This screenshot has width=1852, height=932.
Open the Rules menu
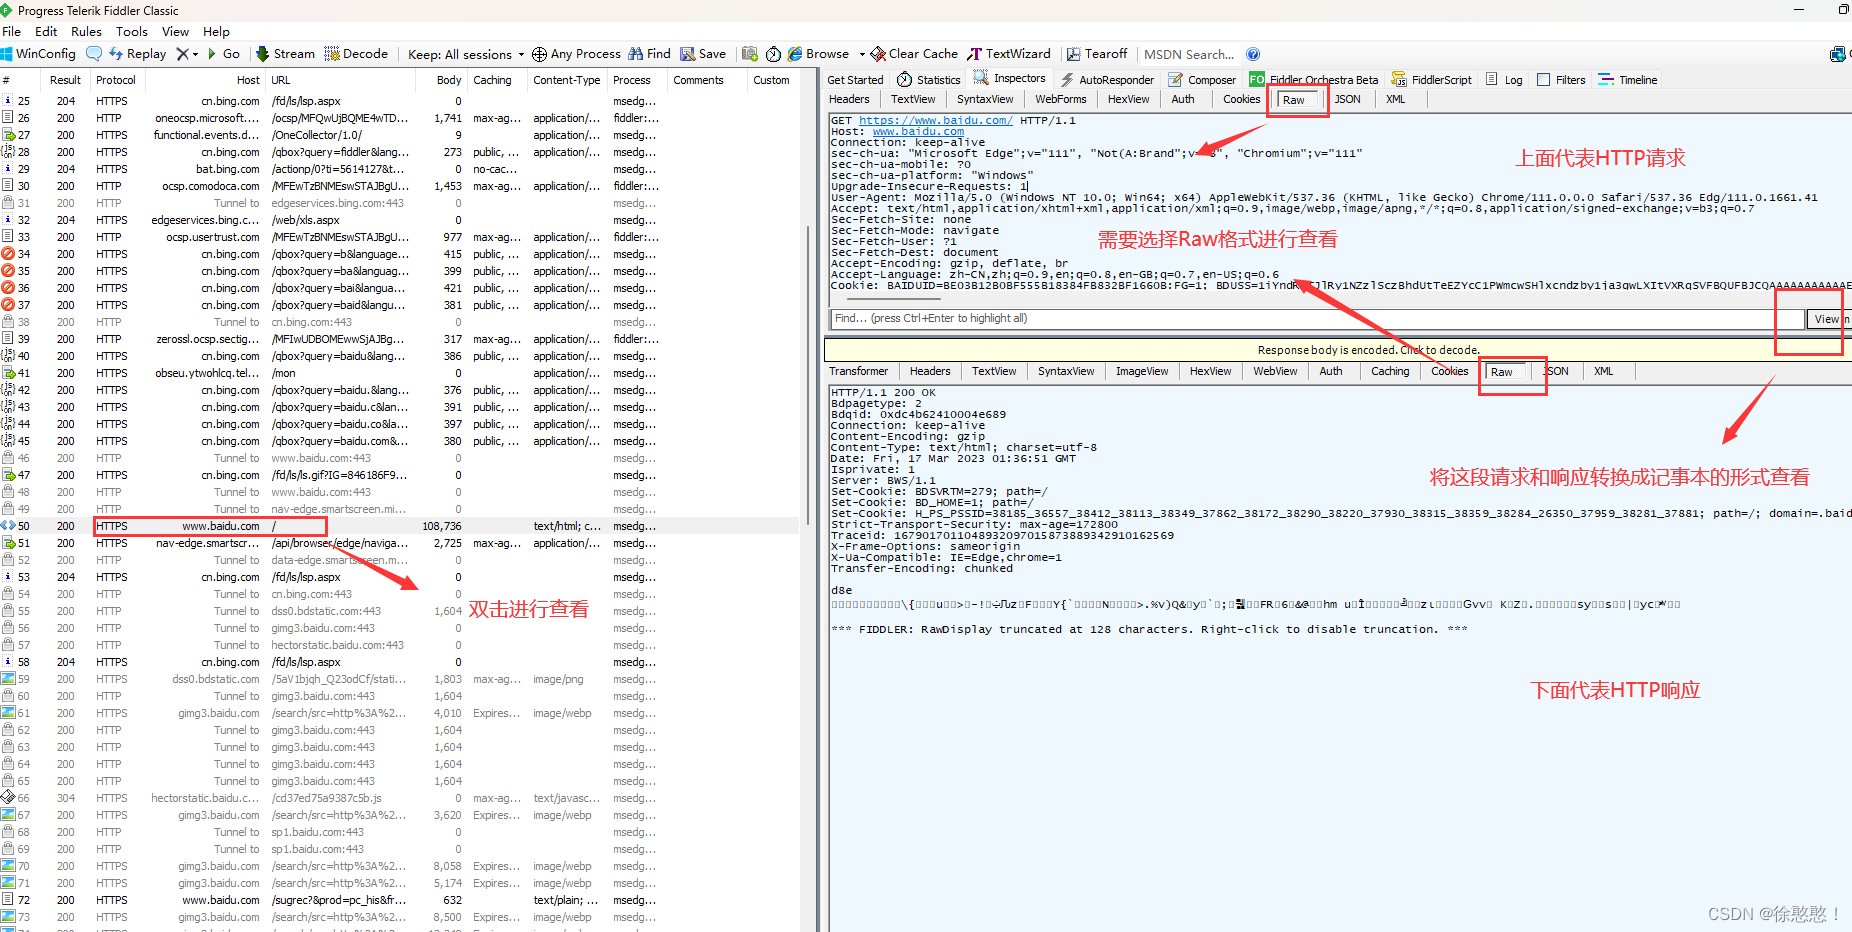86,31
